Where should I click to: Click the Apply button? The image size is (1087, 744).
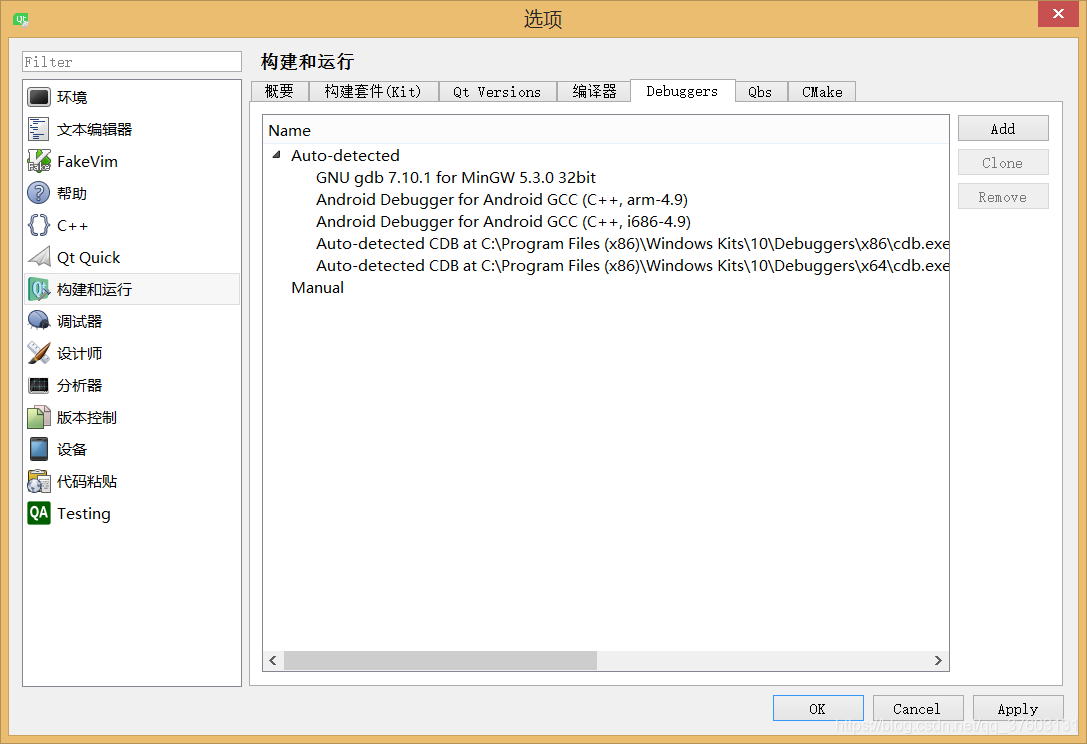[x=1018, y=708]
